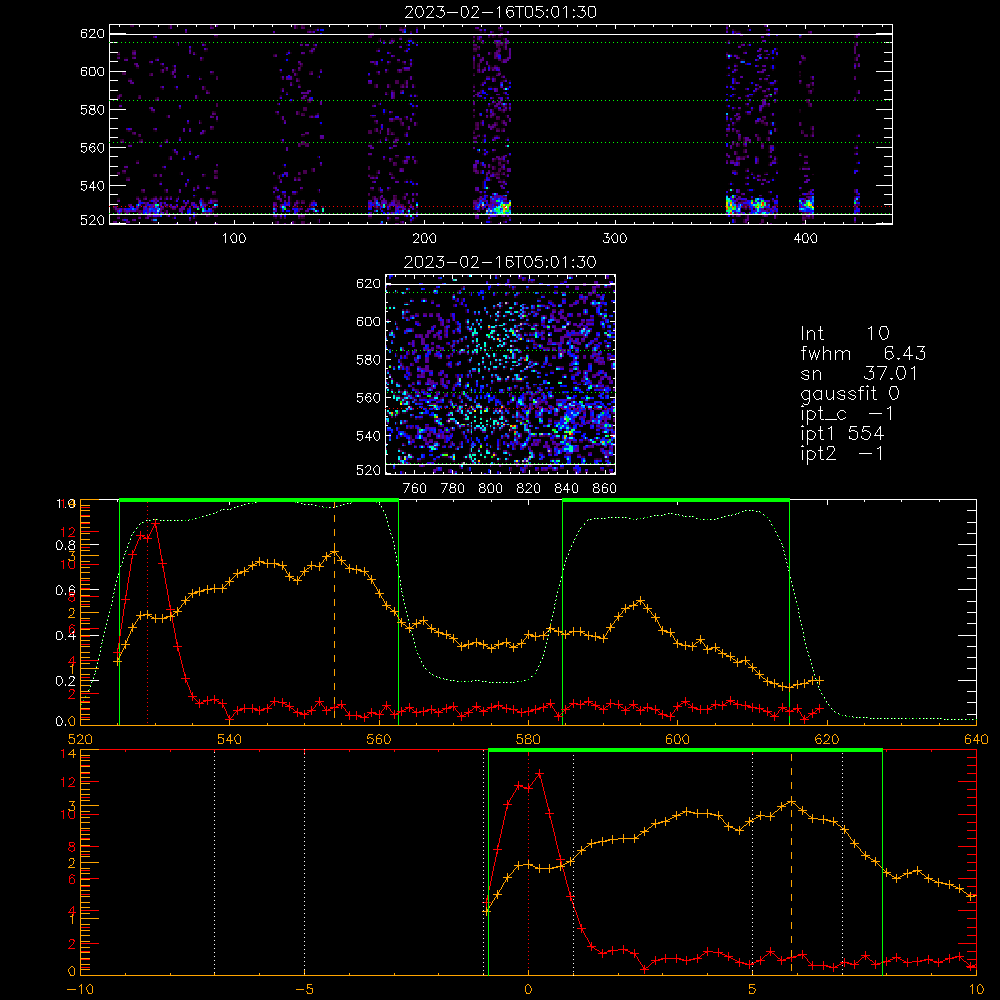
Task: Click y-axis label 600 of the square image
Action: 368,322
